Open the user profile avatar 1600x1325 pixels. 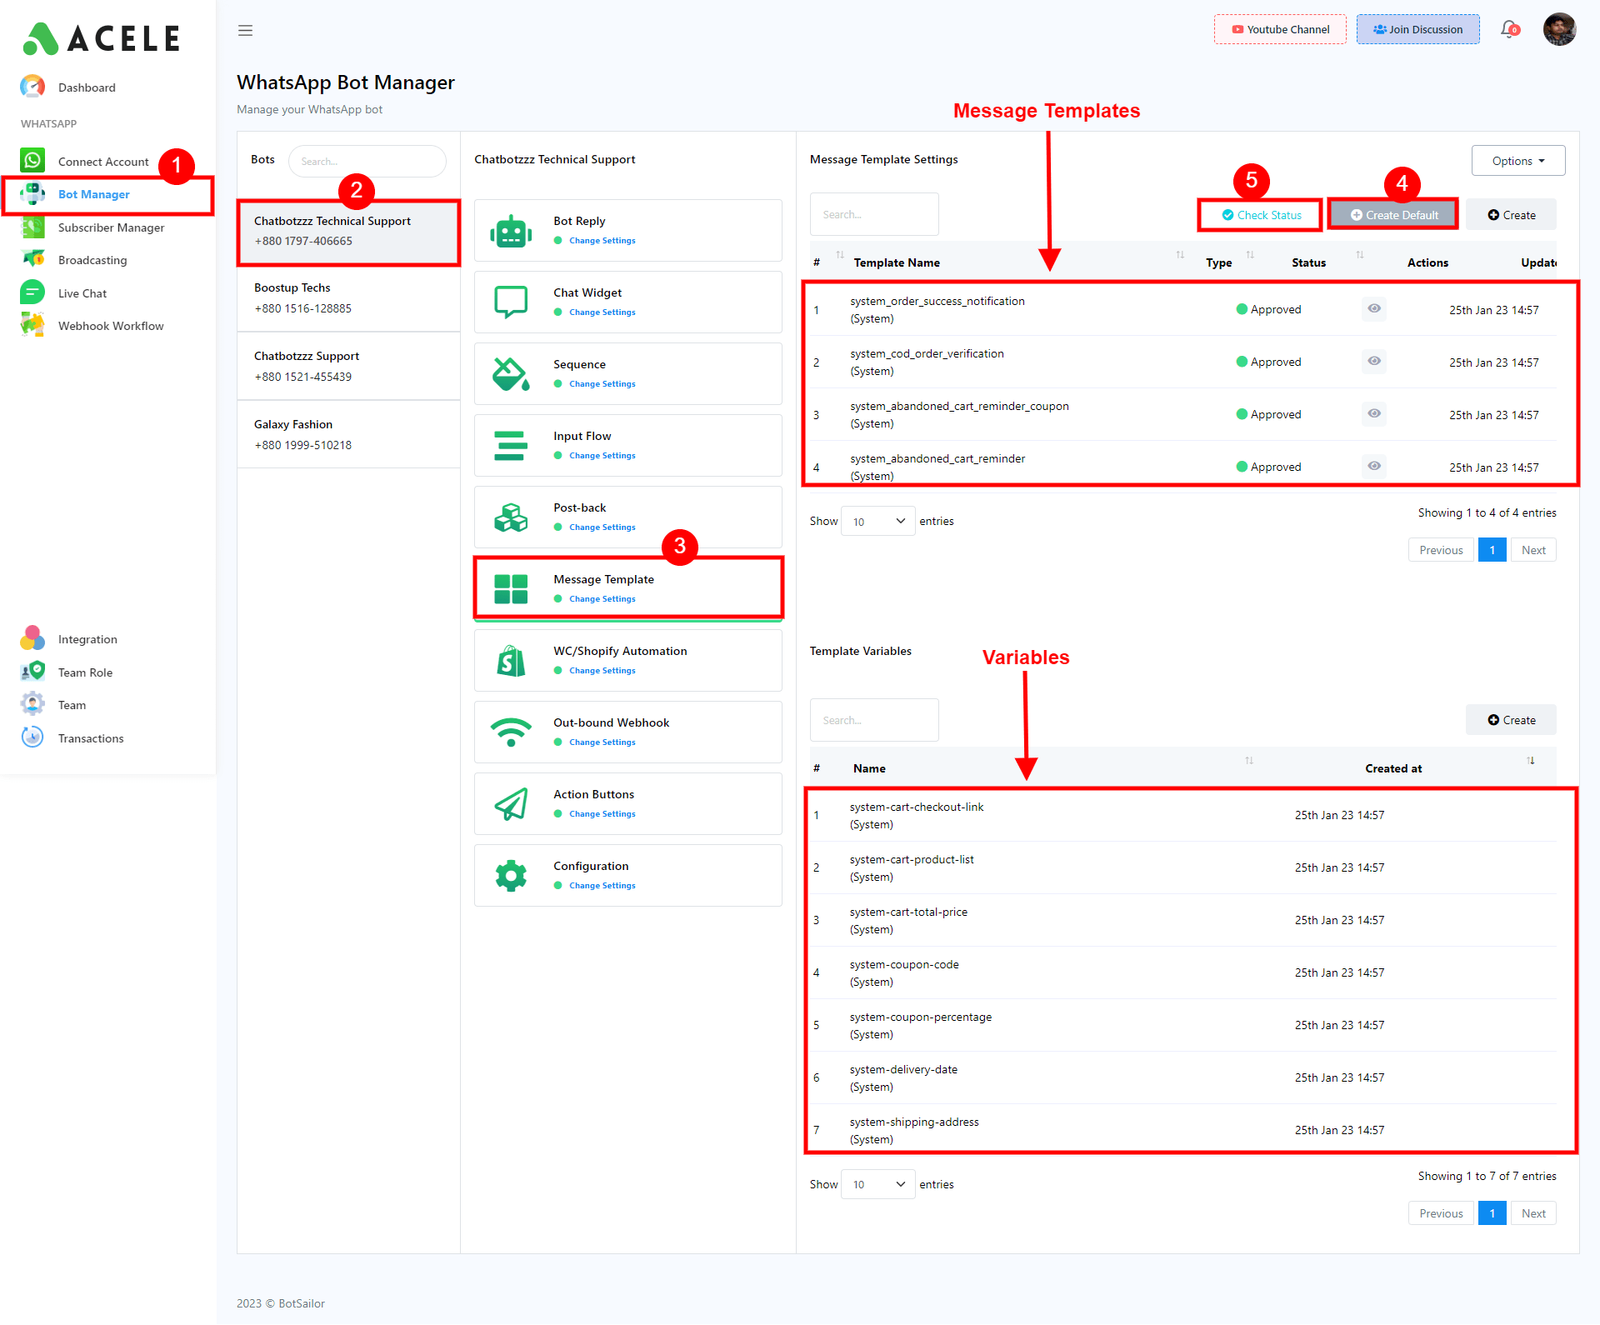pos(1559,29)
